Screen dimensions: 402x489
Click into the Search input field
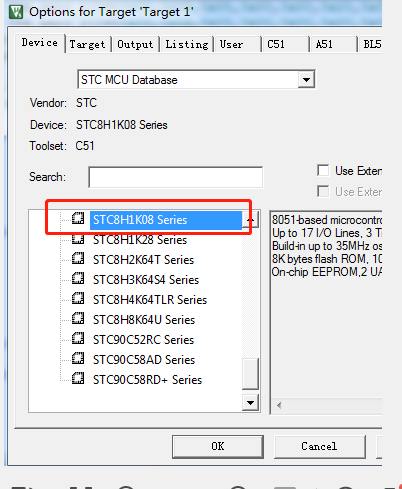pyautogui.click(x=176, y=177)
